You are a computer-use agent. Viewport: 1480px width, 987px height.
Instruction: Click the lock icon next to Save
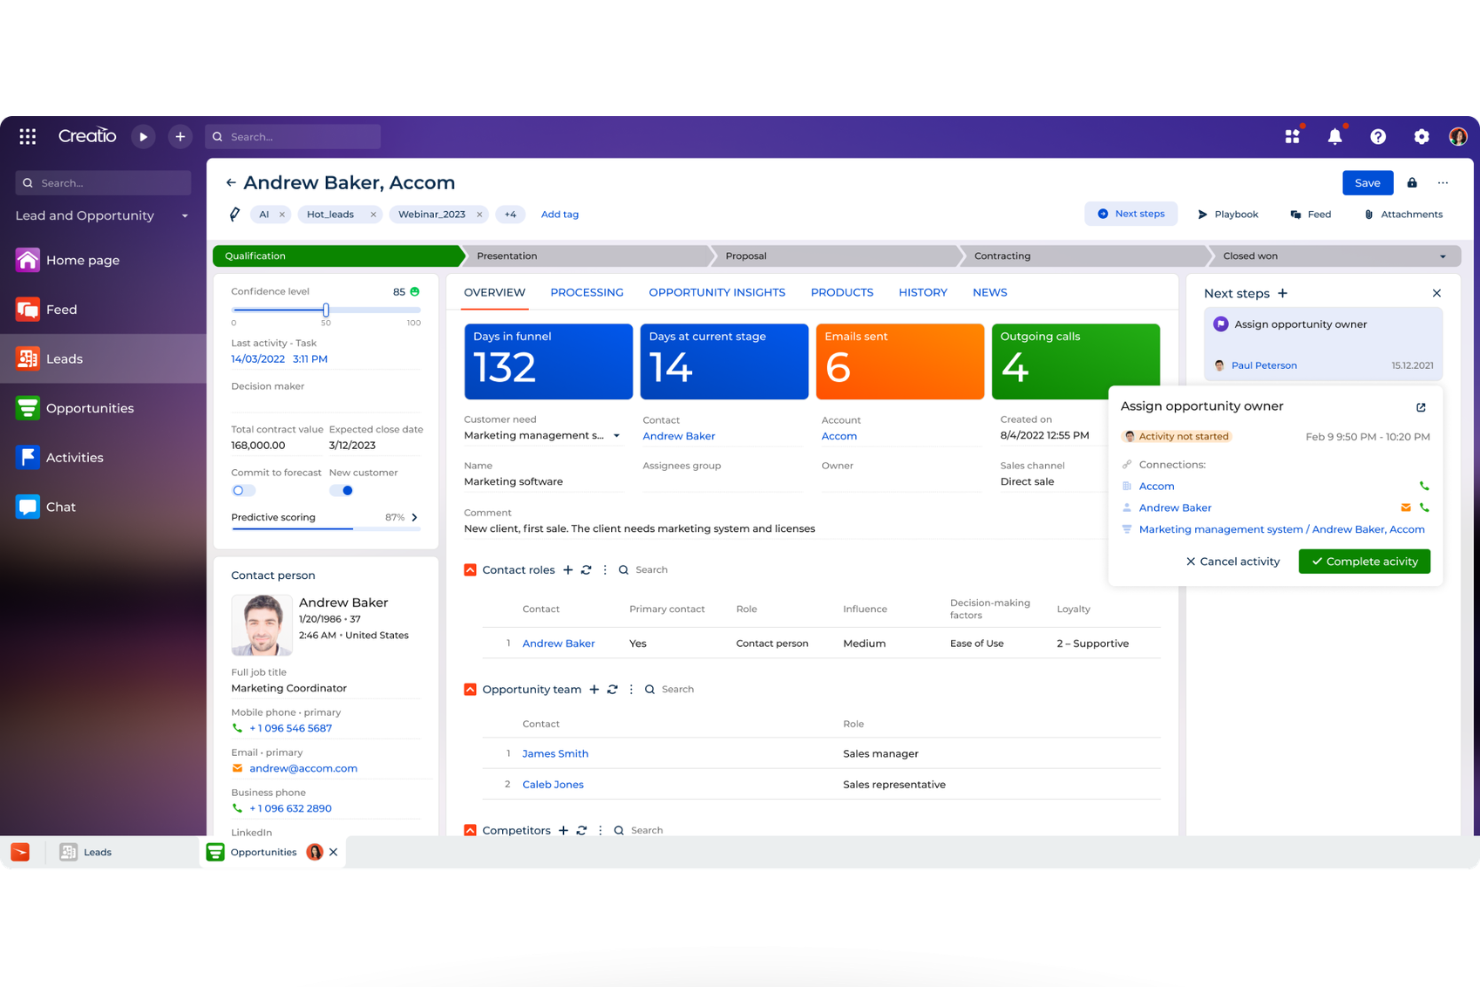(x=1412, y=183)
